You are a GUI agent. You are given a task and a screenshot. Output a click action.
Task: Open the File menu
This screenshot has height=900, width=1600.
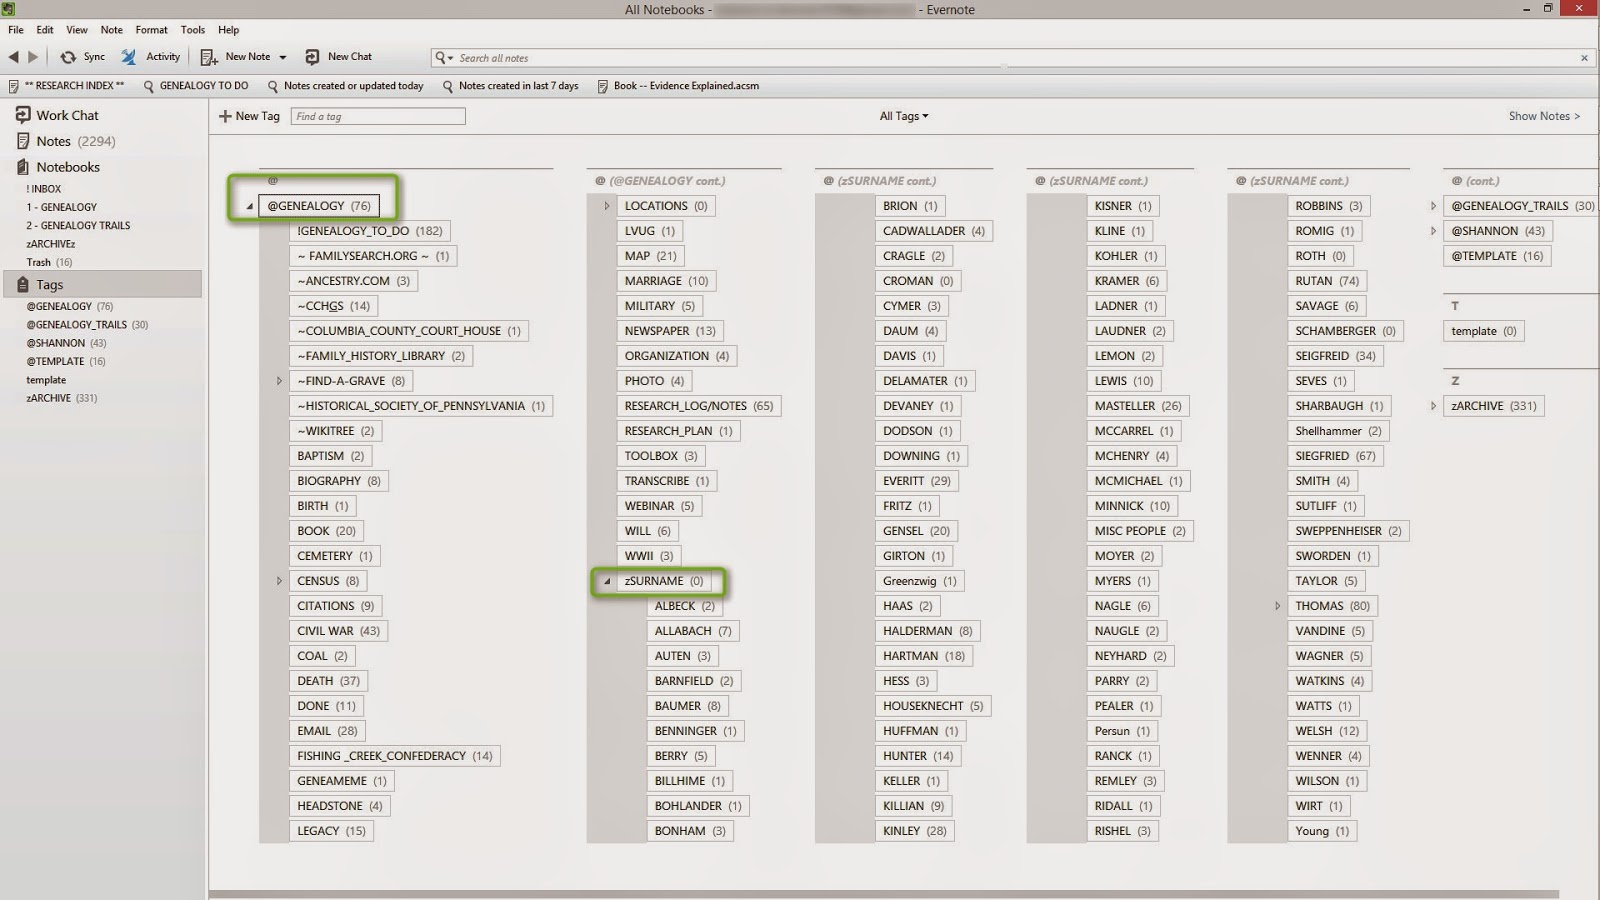[x=16, y=30]
